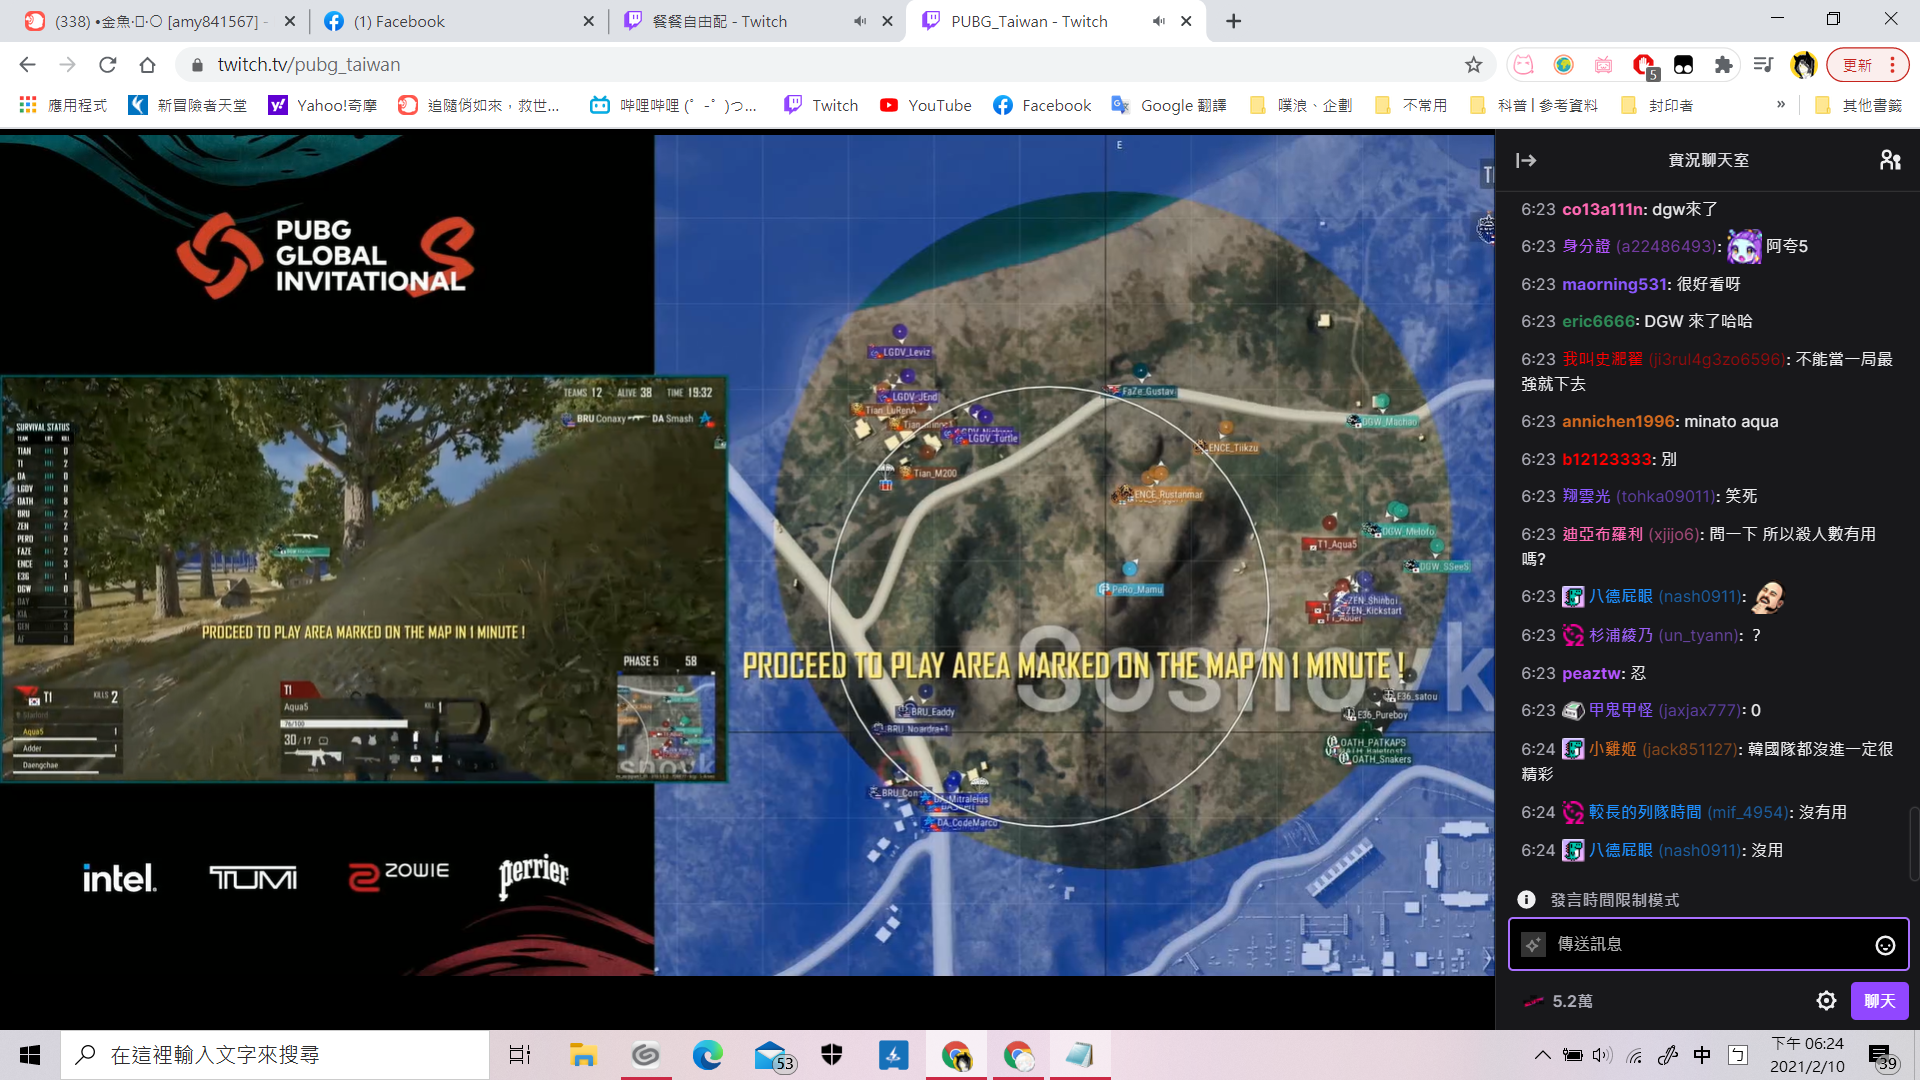Open the Windows Start menu
Image resolution: width=1920 pixels, height=1080 pixels.
pyautogui.click(x=30, y=1055)
